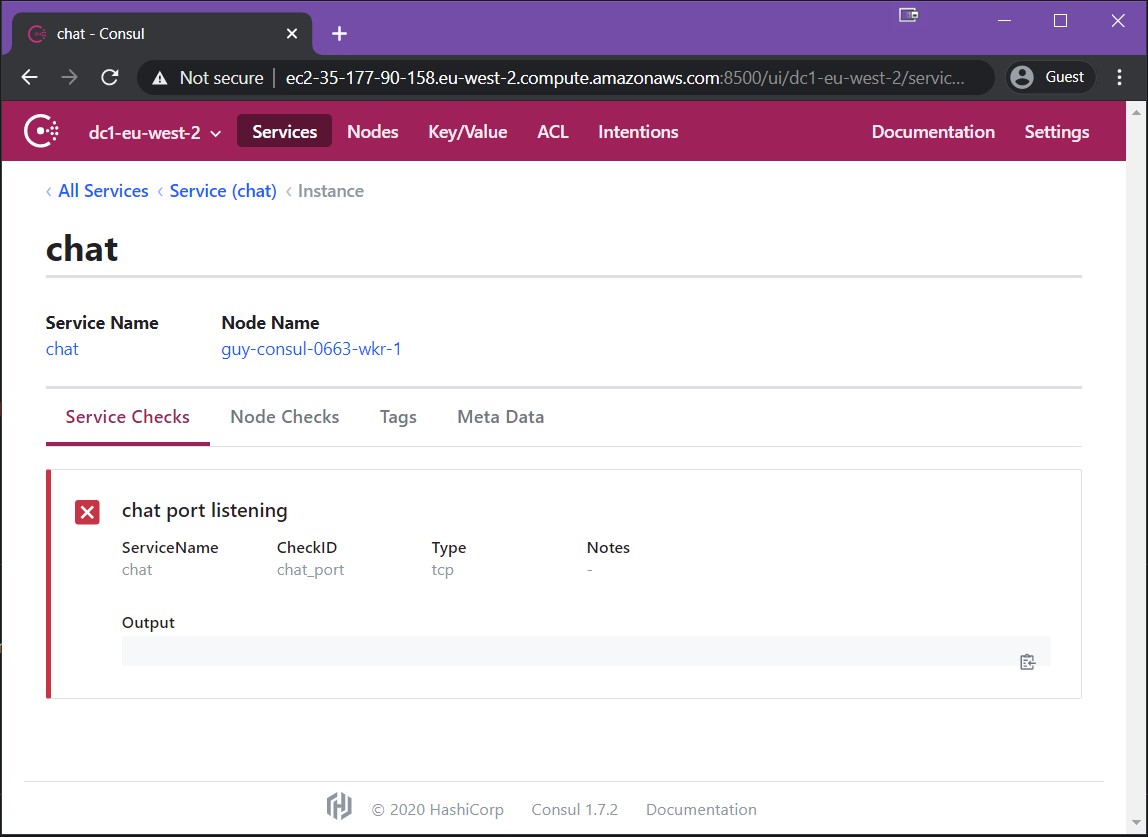
Task: Click the red critical status icon
Action: tap(87, 512)
